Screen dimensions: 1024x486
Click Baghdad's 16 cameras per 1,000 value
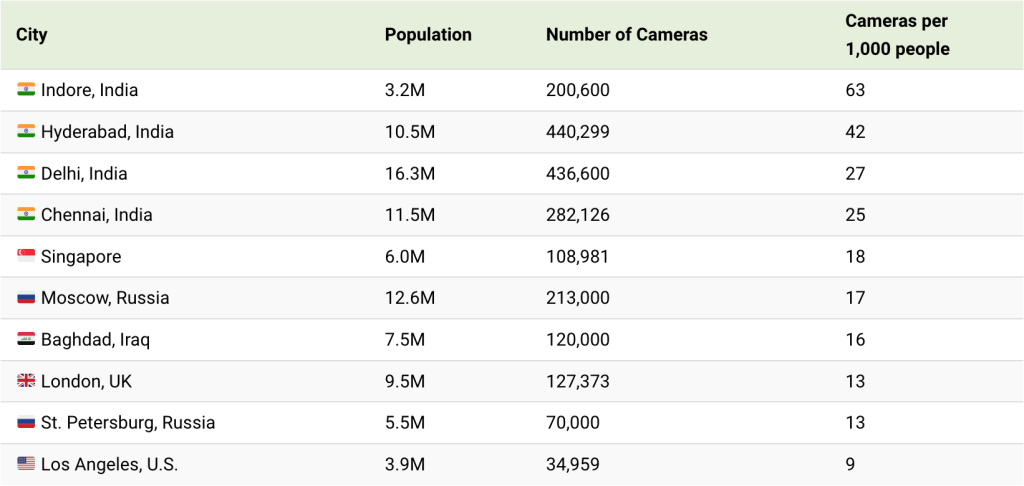pos(855,340)
